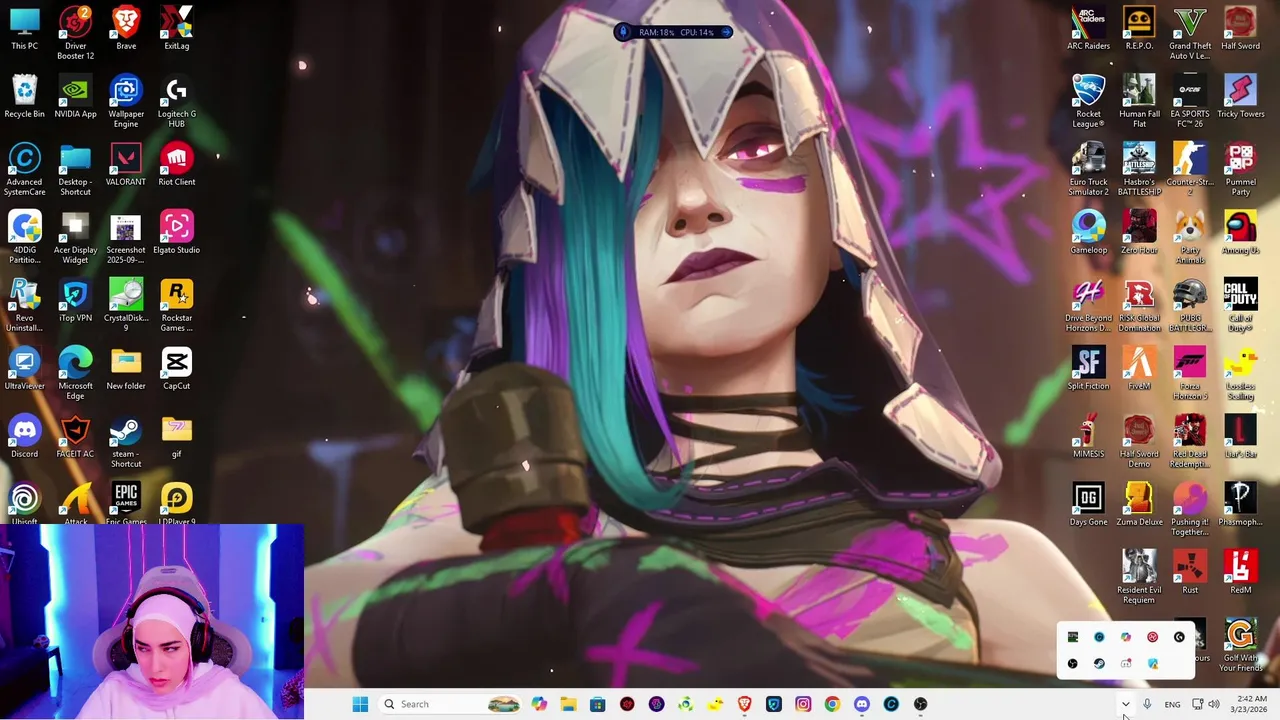1280x720 pixels.
Task: Open Tricky Towers game icon
Action: tap(1240, 97)
